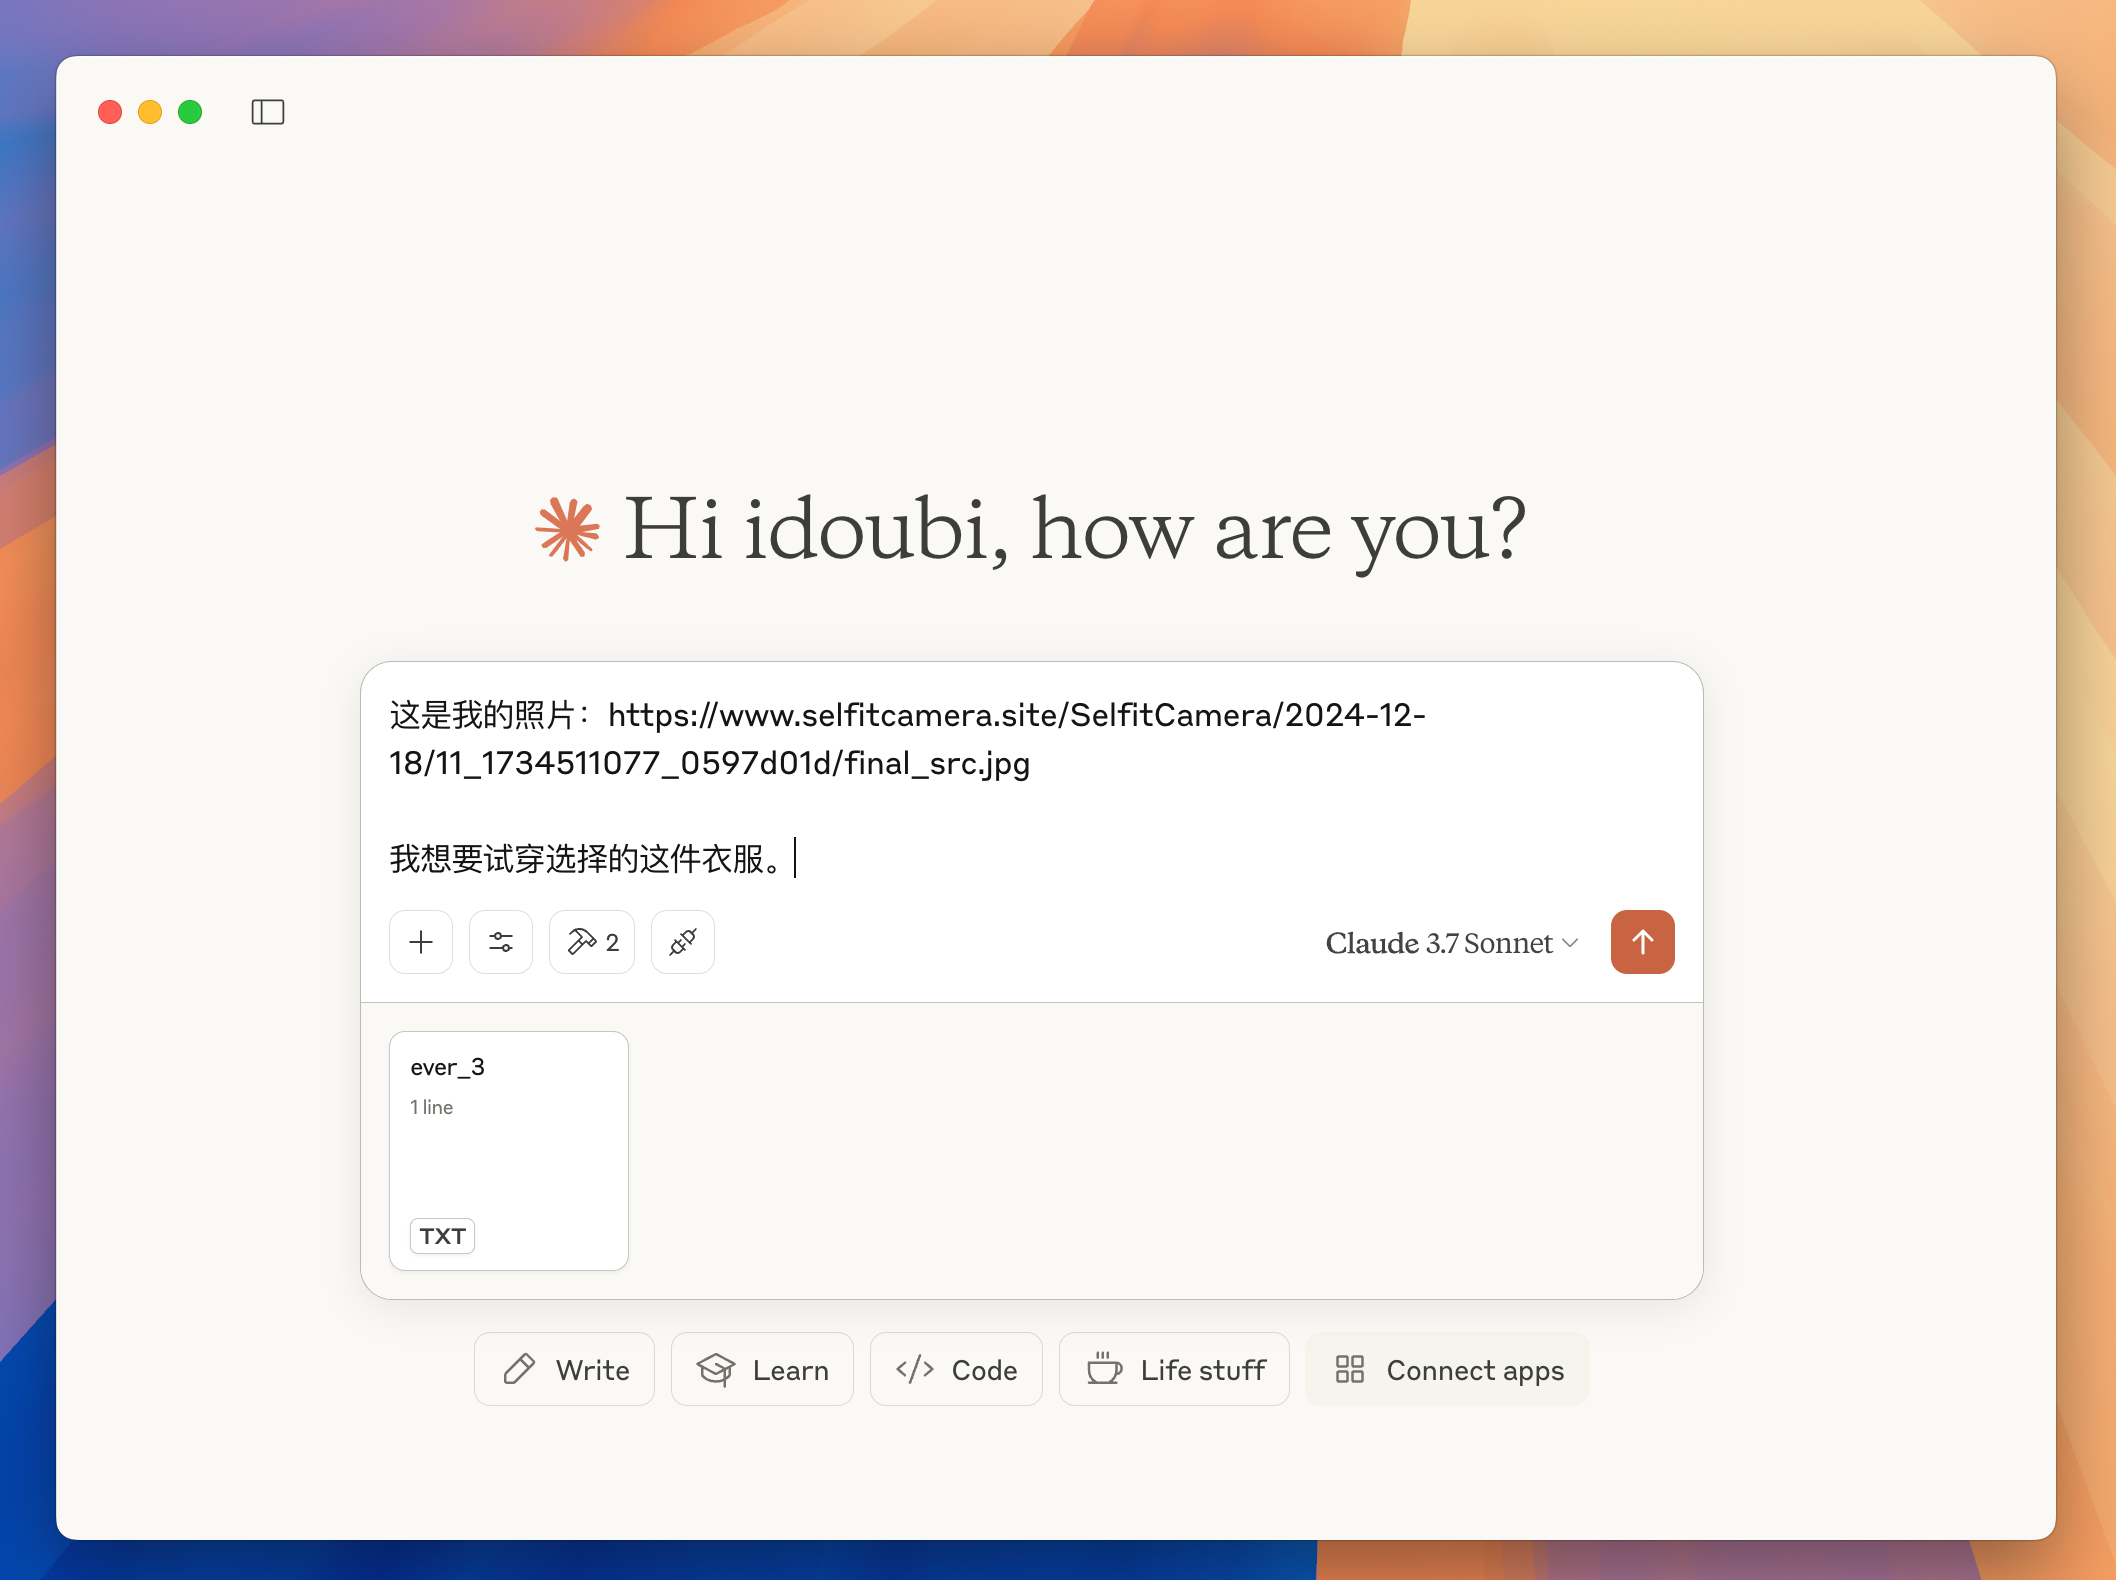Screen dimensions: 2116x1580
Task: Open the ever_3 attached file card
Action: click(508, 1150)
